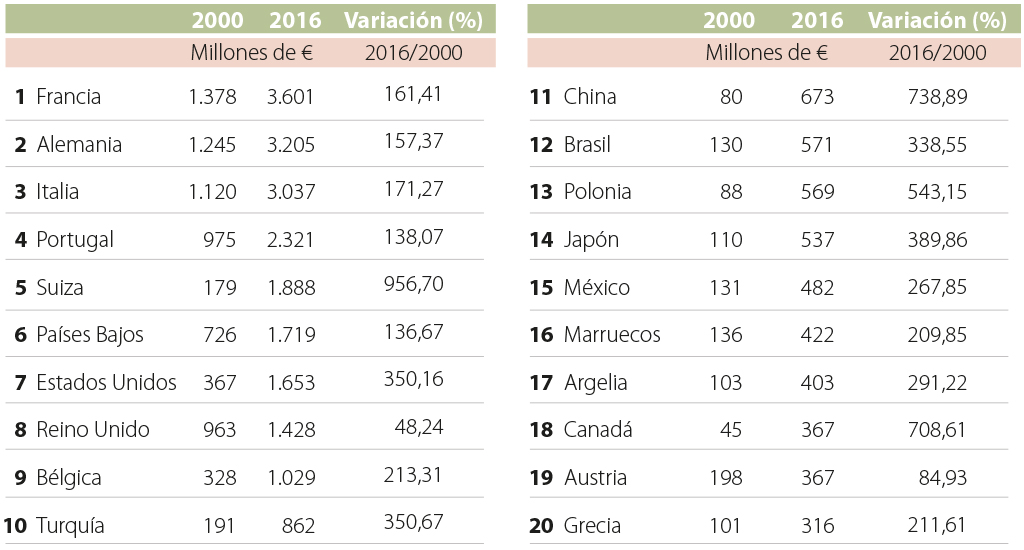
Task: Select Polonia's 2016 value 569
Action: 817,192
